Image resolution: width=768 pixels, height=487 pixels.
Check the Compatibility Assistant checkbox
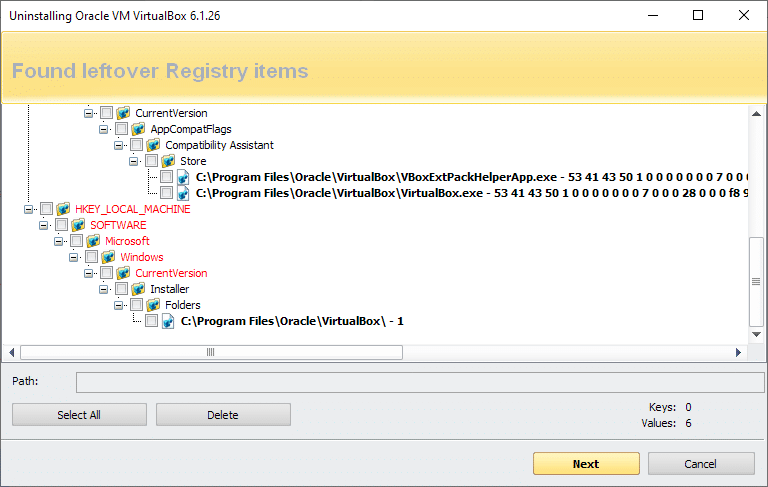(x=137, y=145)
